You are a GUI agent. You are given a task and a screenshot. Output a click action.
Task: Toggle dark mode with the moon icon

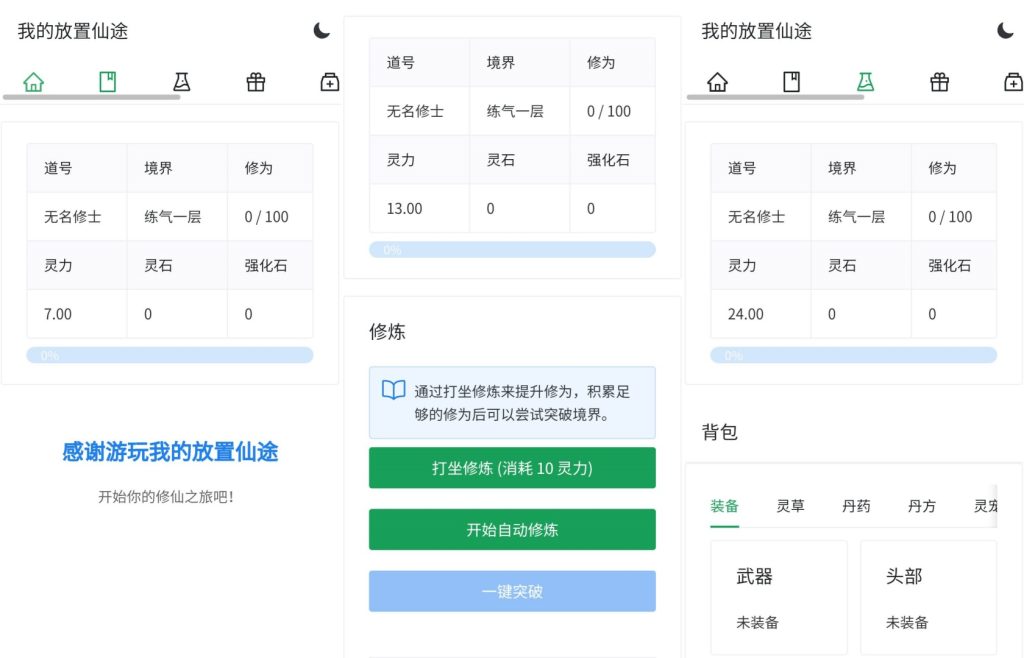[320, 31]
